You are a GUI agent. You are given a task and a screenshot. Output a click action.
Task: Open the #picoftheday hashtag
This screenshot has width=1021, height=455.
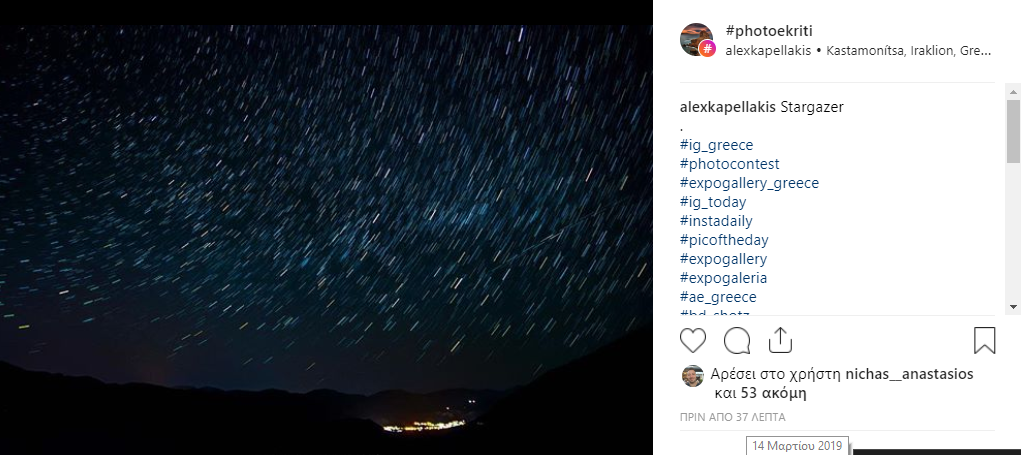pos(724,240)
